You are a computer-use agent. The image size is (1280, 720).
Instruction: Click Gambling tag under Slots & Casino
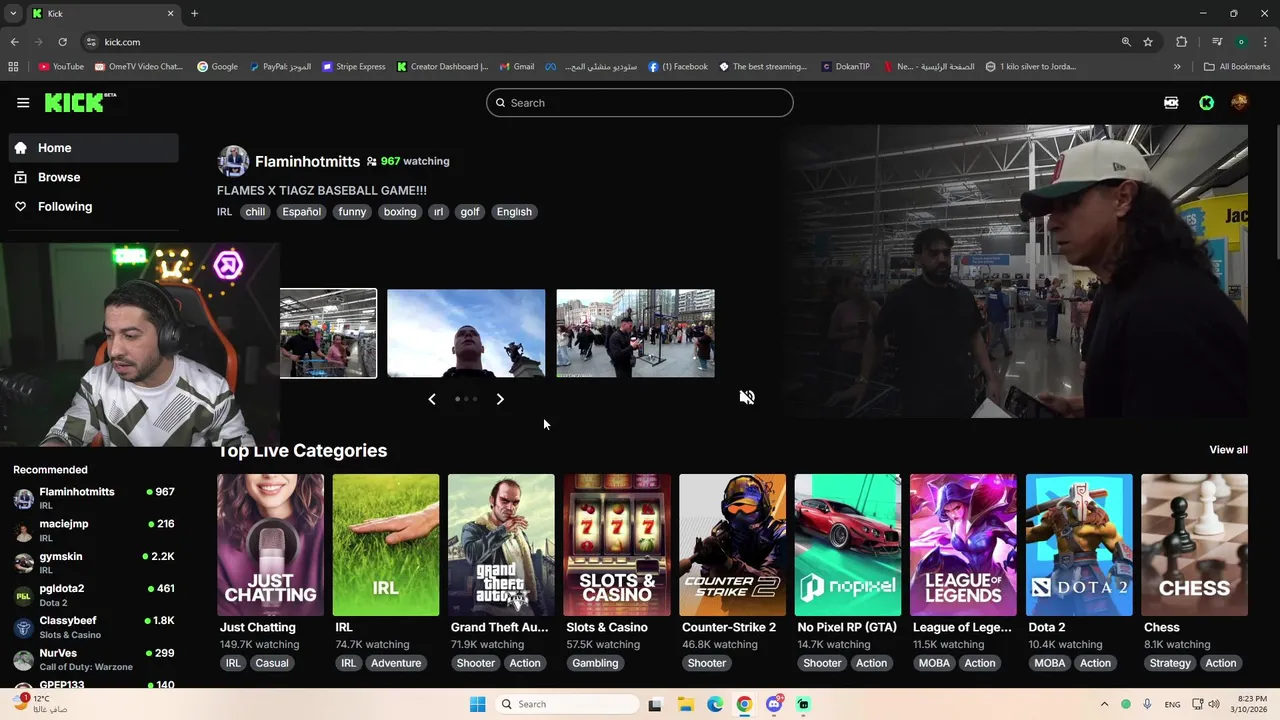pyautogui.click(x=595, y=663)
